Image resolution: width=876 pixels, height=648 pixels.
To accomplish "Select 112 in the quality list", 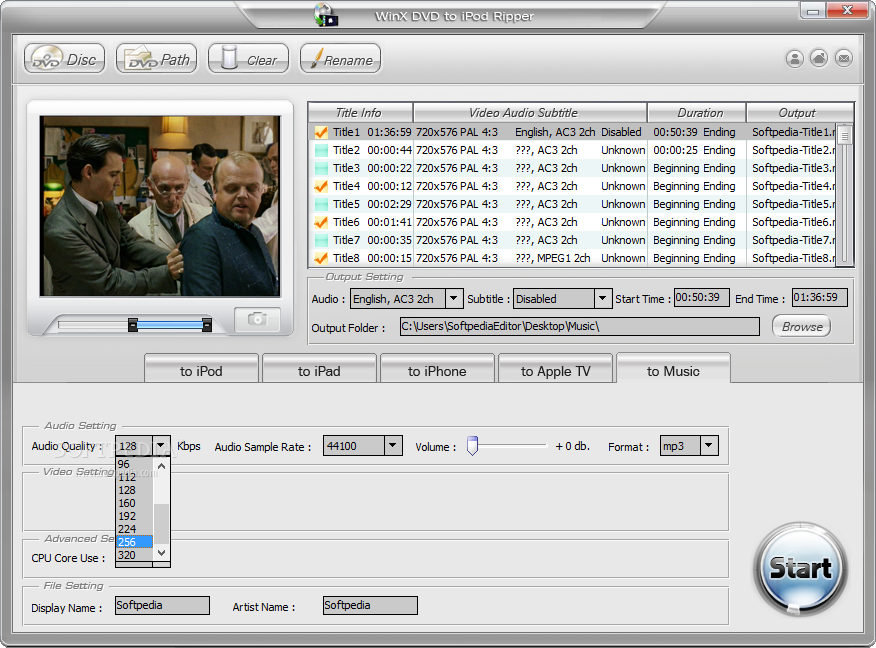I will [x=134, y=477].
